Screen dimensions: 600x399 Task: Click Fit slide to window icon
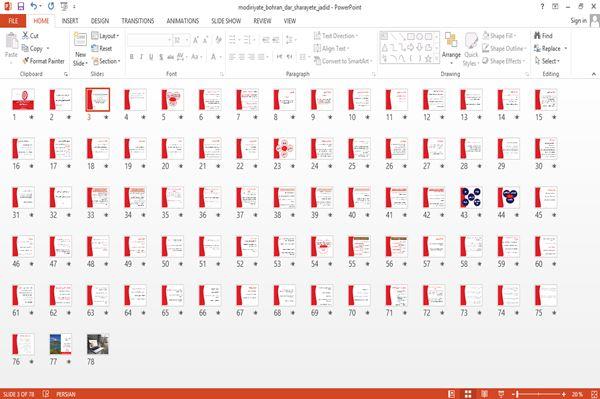click(x=594, y=394)
